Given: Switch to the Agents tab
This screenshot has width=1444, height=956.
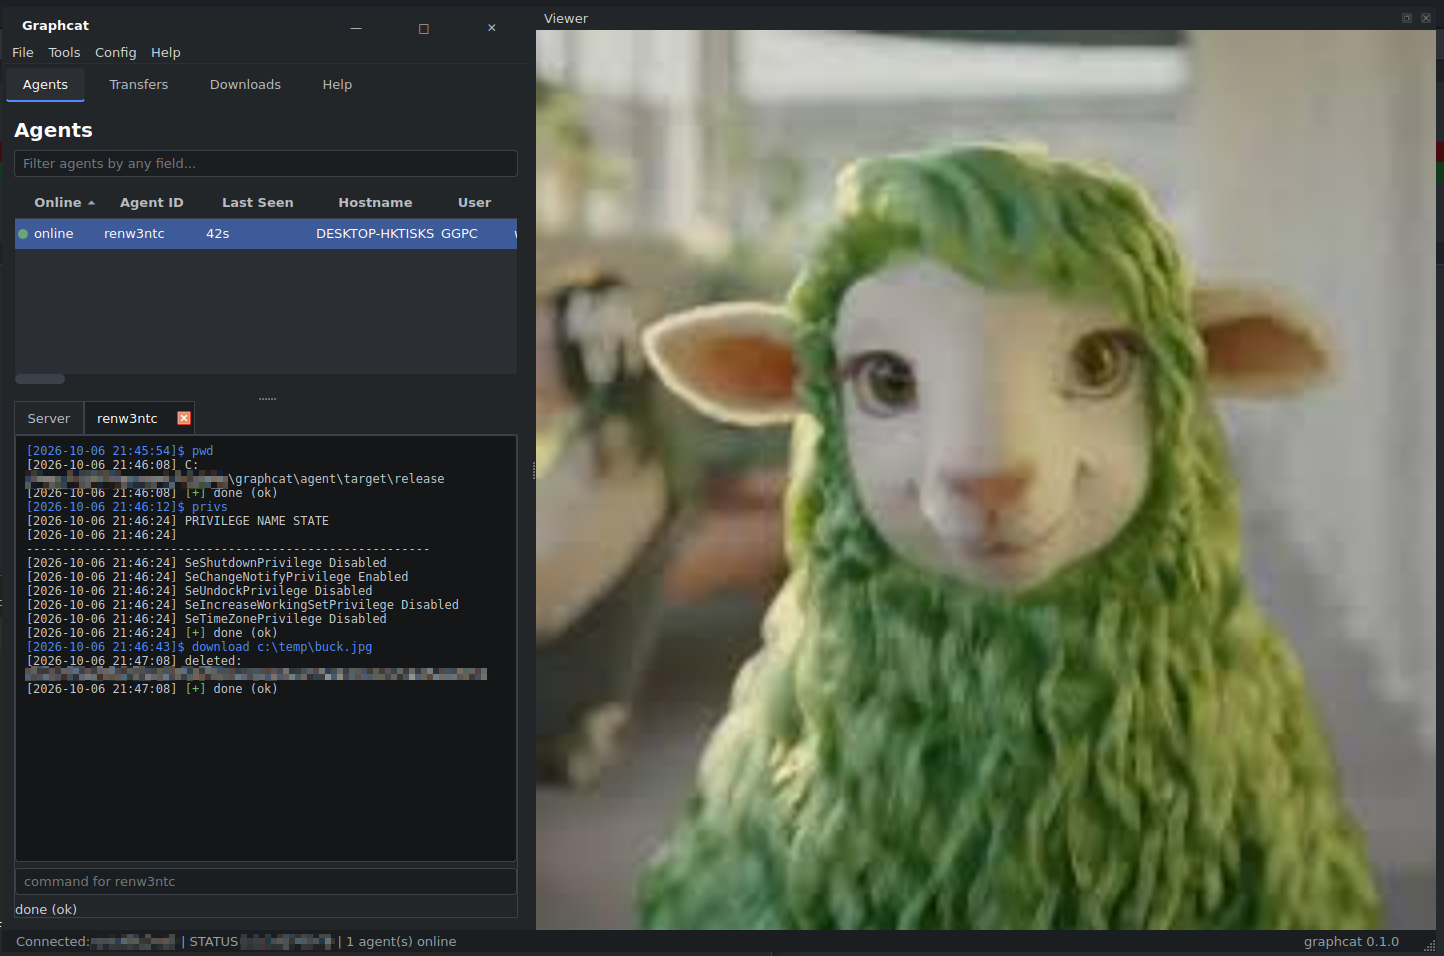Looking at the screenshot, I should pos(46,85).
